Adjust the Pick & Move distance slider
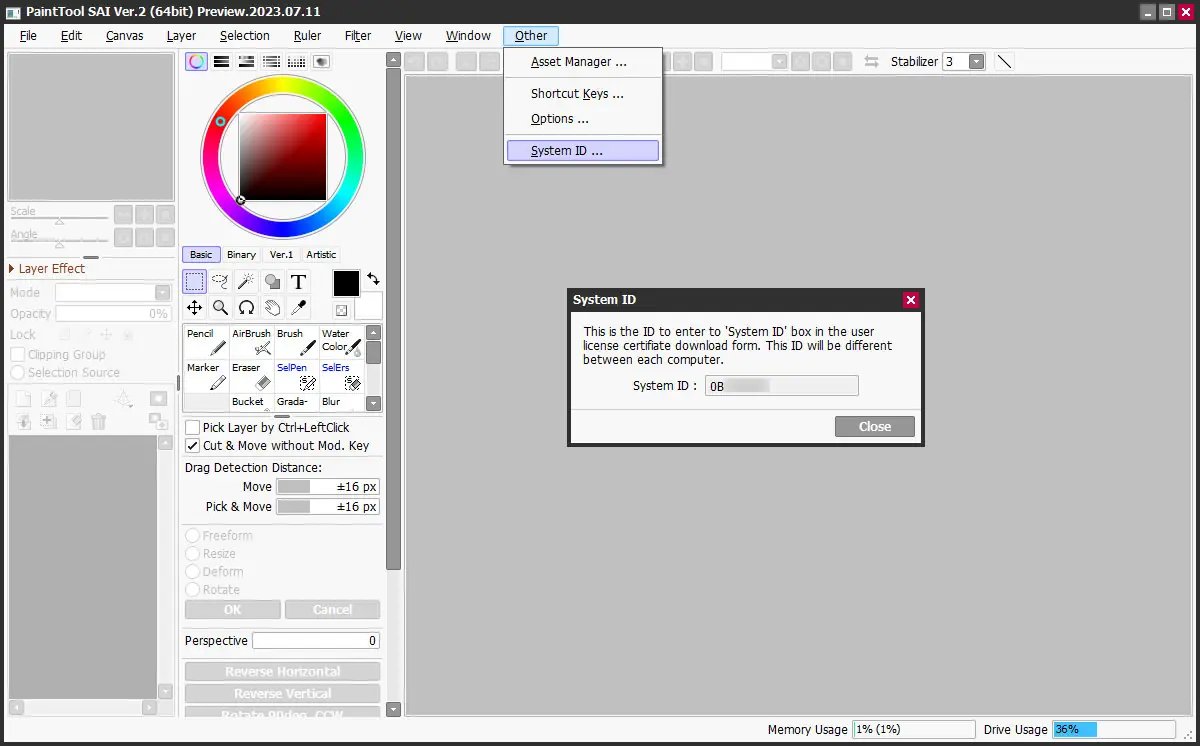1200x746 pixels. pyautogui.click(x=327, y=507)
